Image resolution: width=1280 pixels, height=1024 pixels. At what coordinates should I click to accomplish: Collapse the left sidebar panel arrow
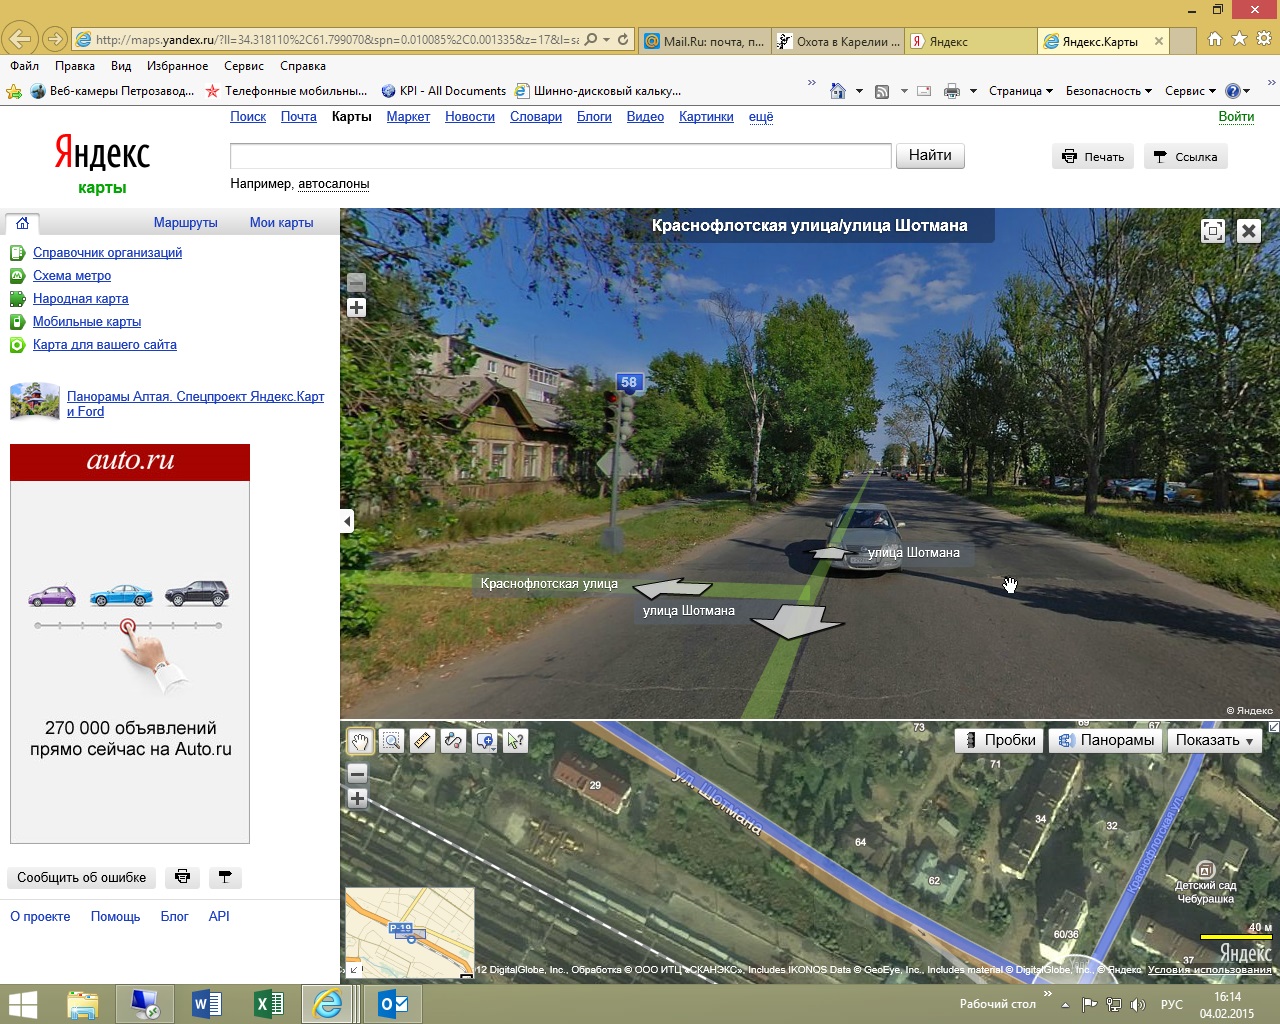coord(347,521)
